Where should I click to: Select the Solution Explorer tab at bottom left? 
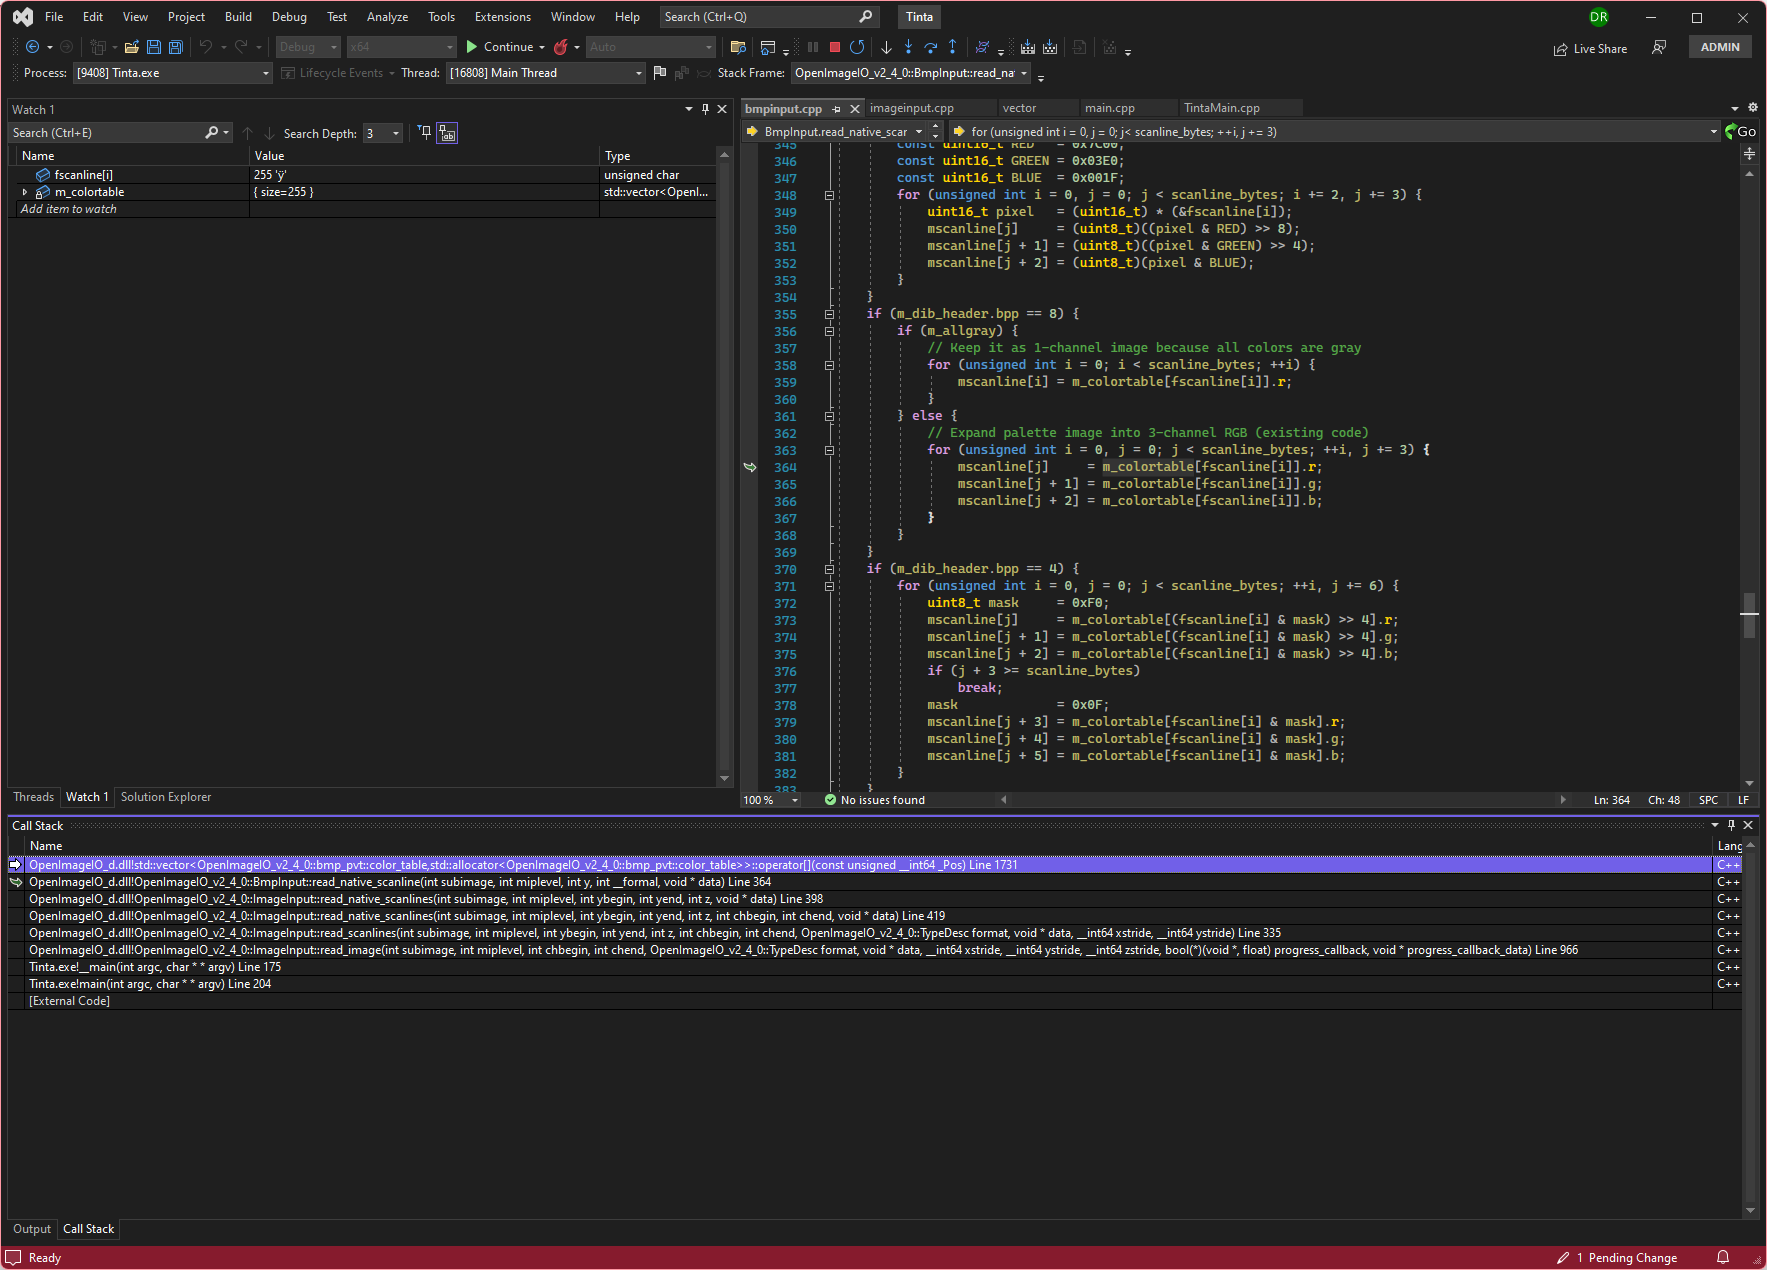pyautogui.click(x=165, y=796)
